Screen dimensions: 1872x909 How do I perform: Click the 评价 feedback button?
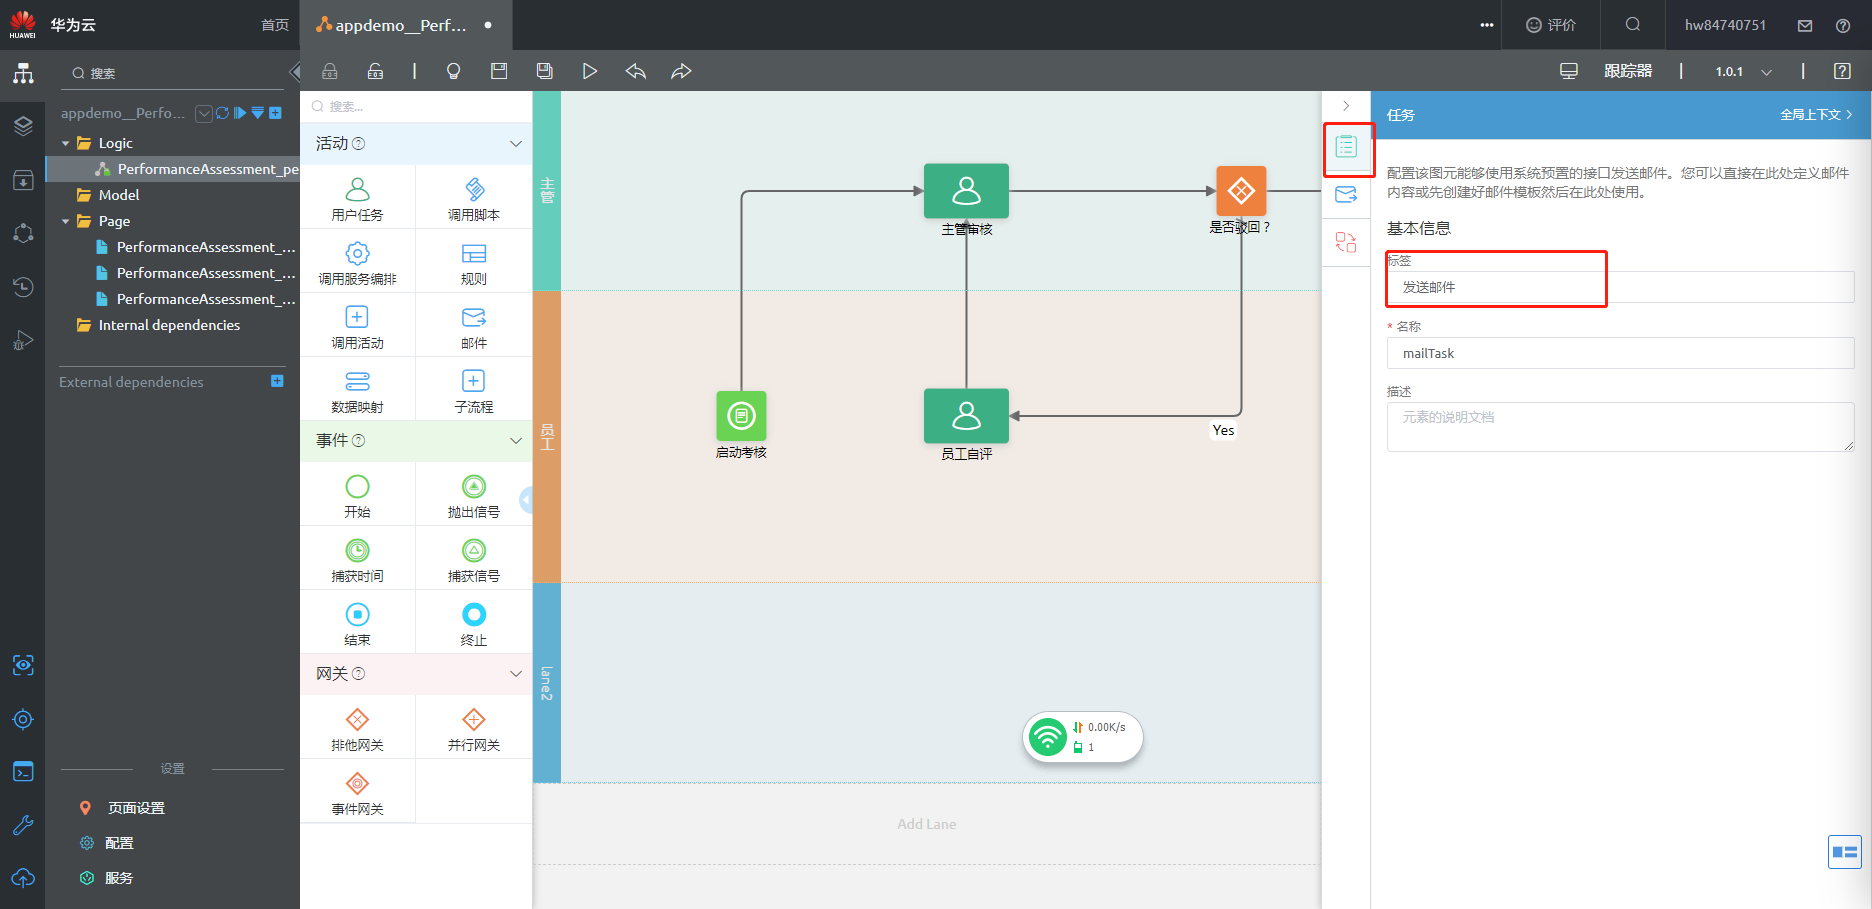tap(1551, 25)
